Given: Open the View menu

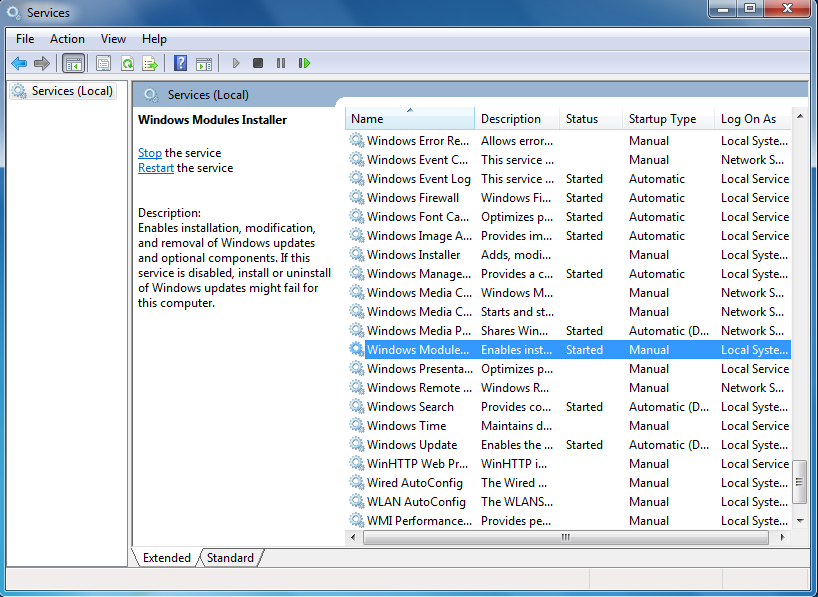Looking at the screenshot, I should point(113,39).
